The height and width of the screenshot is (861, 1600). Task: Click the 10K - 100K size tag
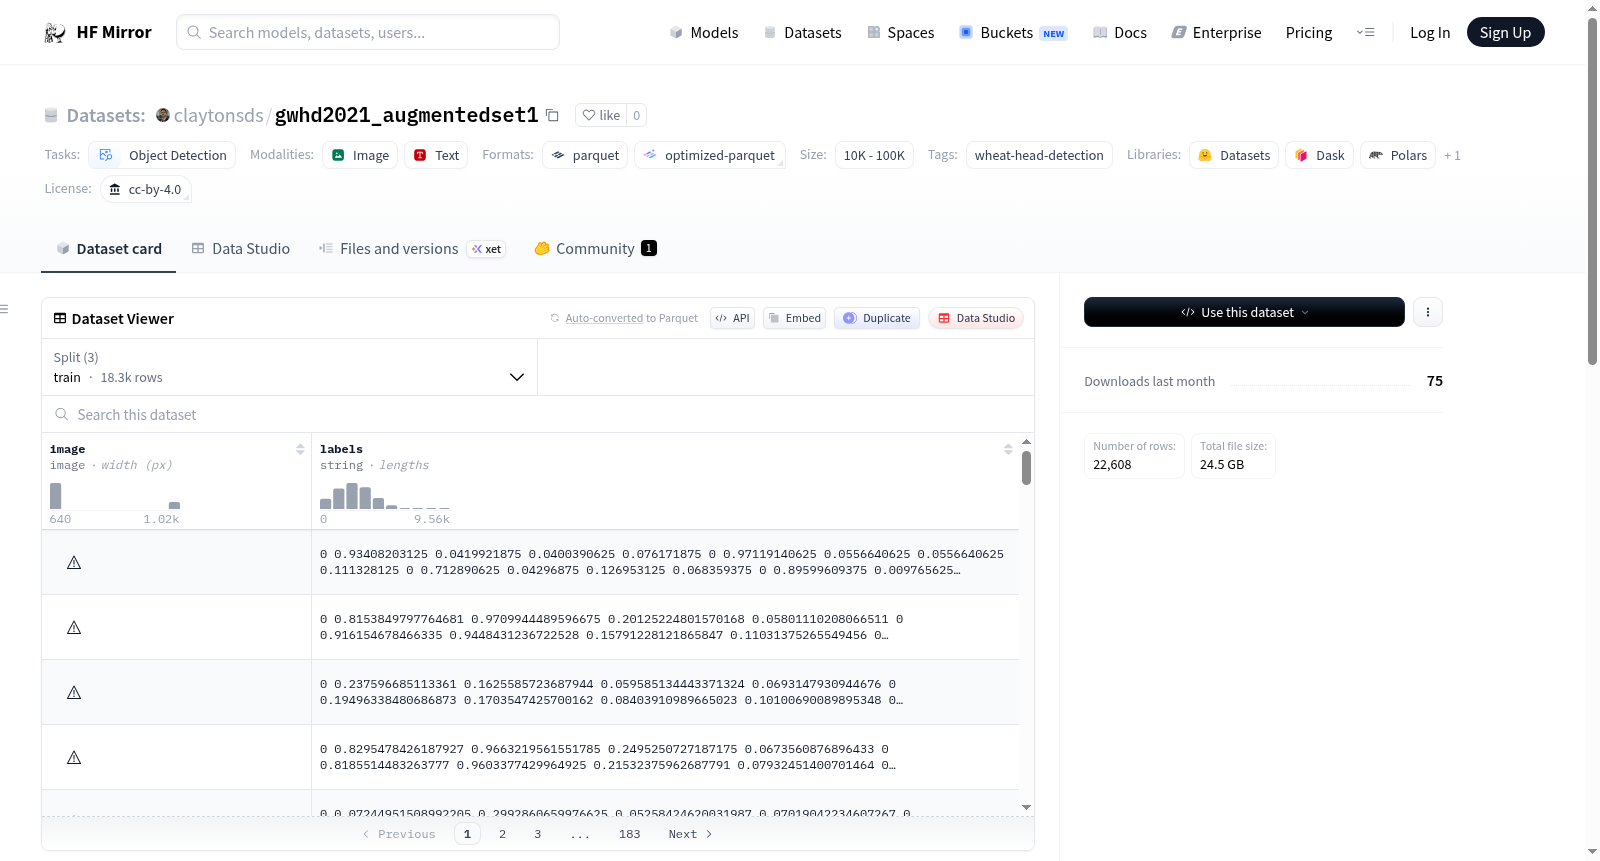(874, 155)
